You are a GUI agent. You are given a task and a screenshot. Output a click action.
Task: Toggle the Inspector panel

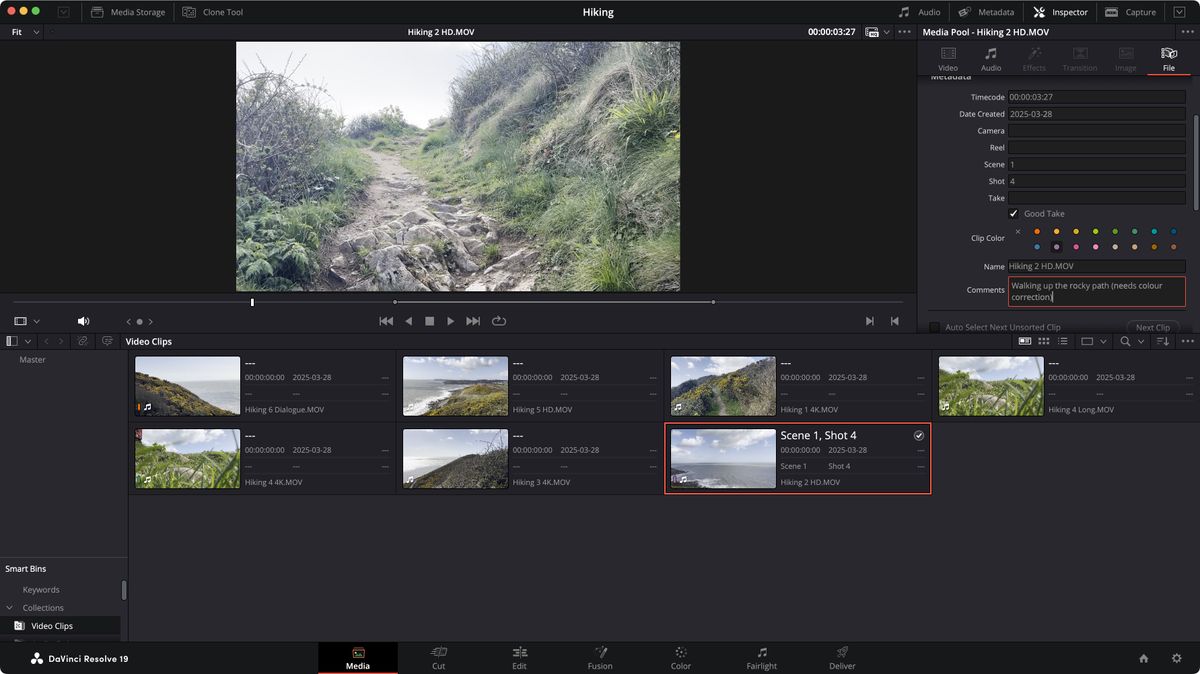pyautogui.click(x=1060, y=12)
